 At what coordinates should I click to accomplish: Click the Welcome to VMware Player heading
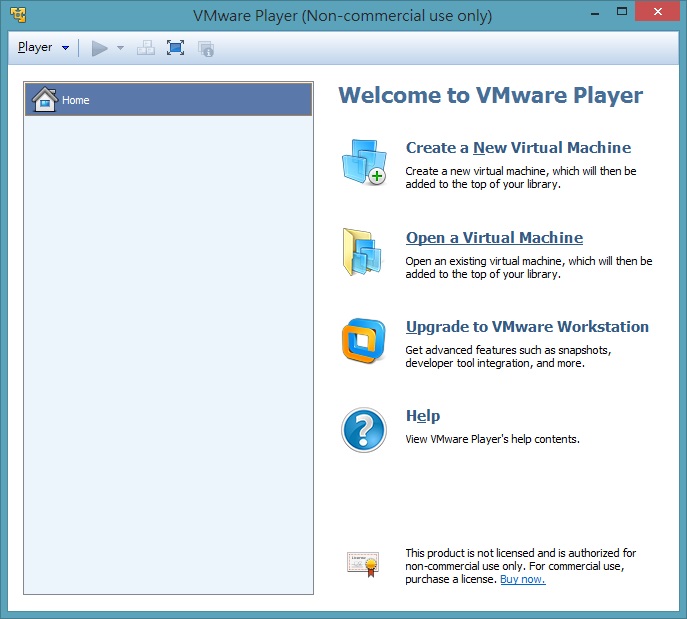coord(491,95)
